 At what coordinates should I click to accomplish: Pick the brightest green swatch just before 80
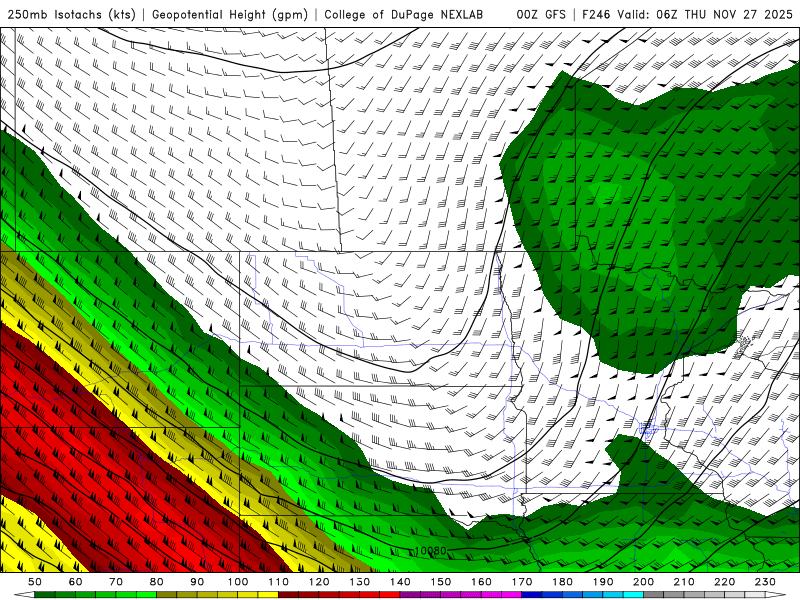146,594
